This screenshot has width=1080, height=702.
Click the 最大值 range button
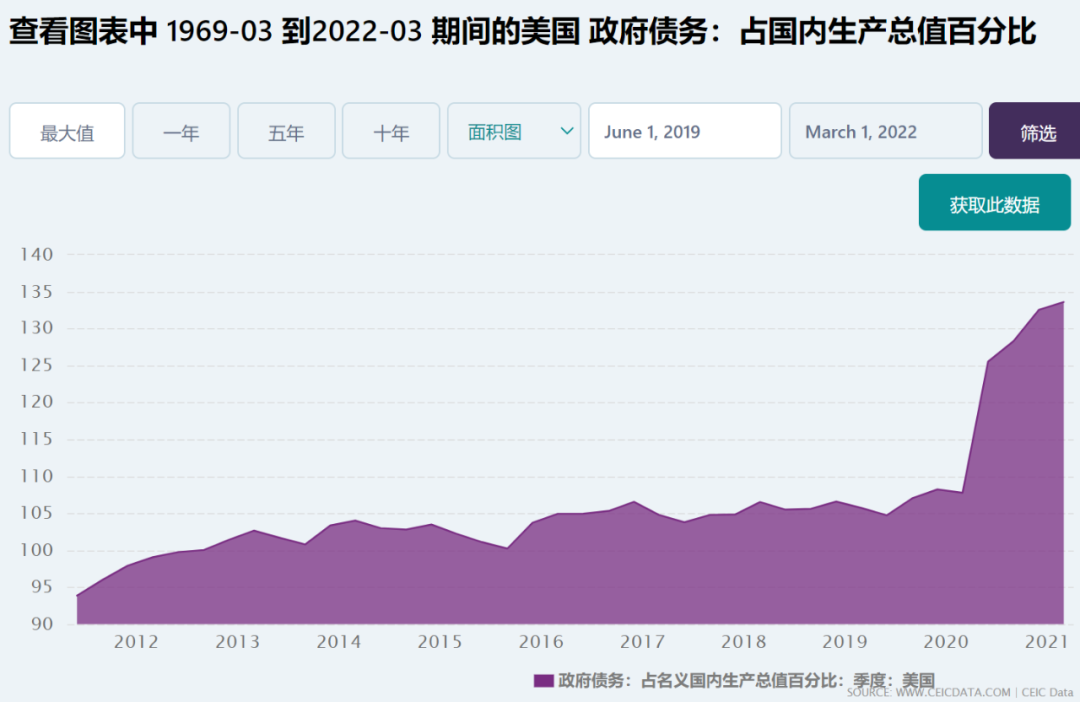pyautogui.click(x=67, y=131)
